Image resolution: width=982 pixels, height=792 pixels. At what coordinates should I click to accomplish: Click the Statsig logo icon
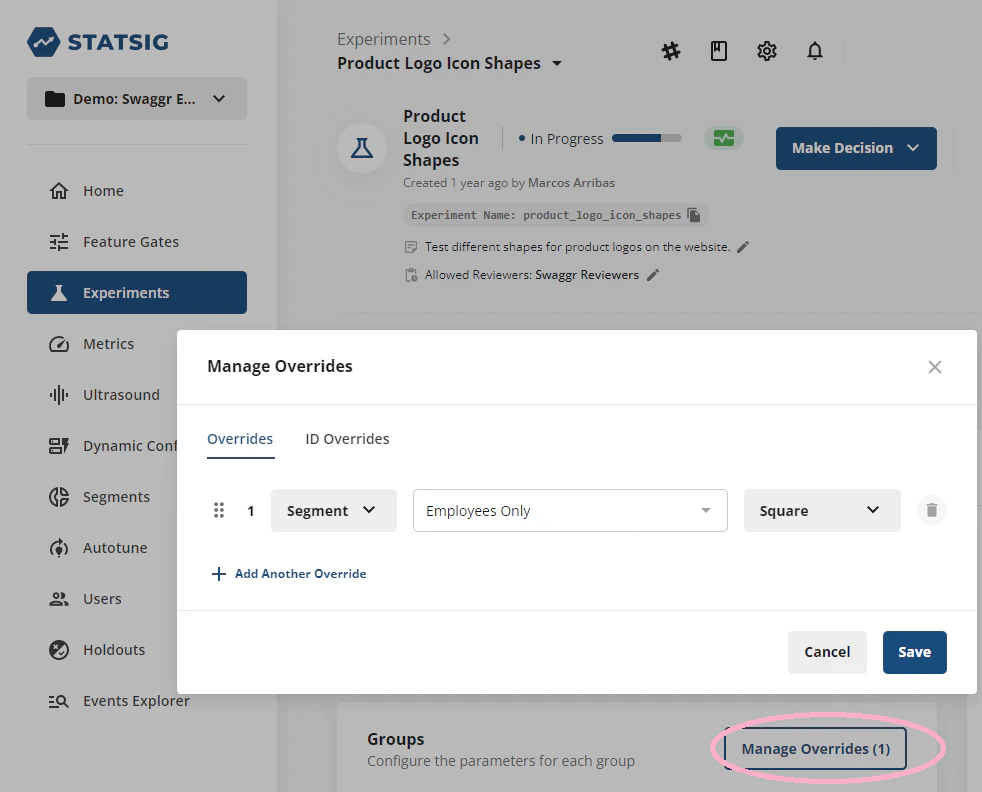point(43,42)
